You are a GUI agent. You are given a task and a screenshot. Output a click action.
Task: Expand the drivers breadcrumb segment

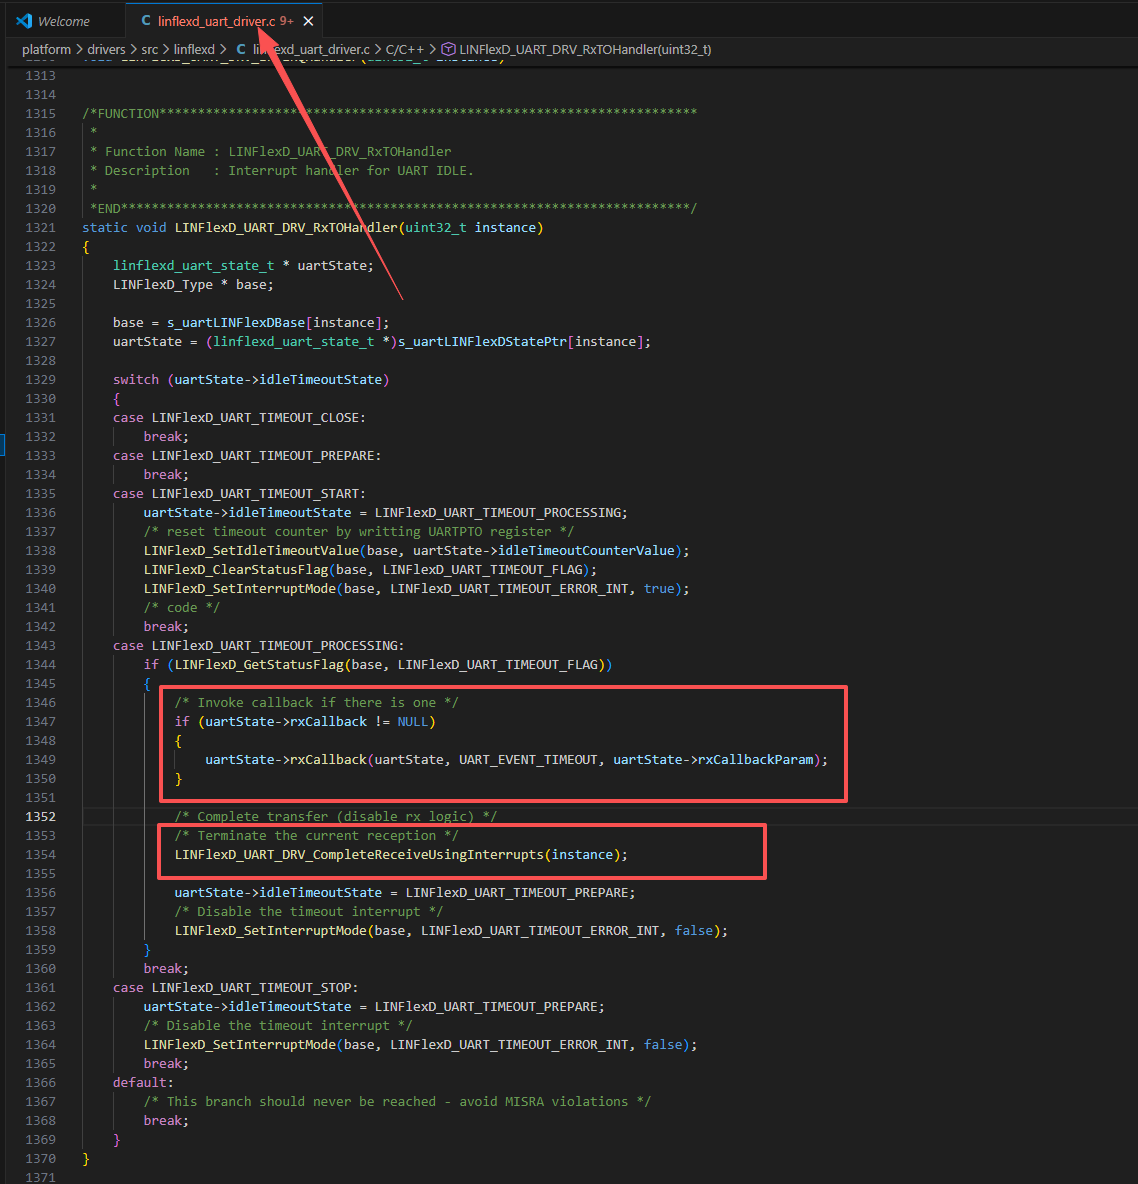point(106,49)
